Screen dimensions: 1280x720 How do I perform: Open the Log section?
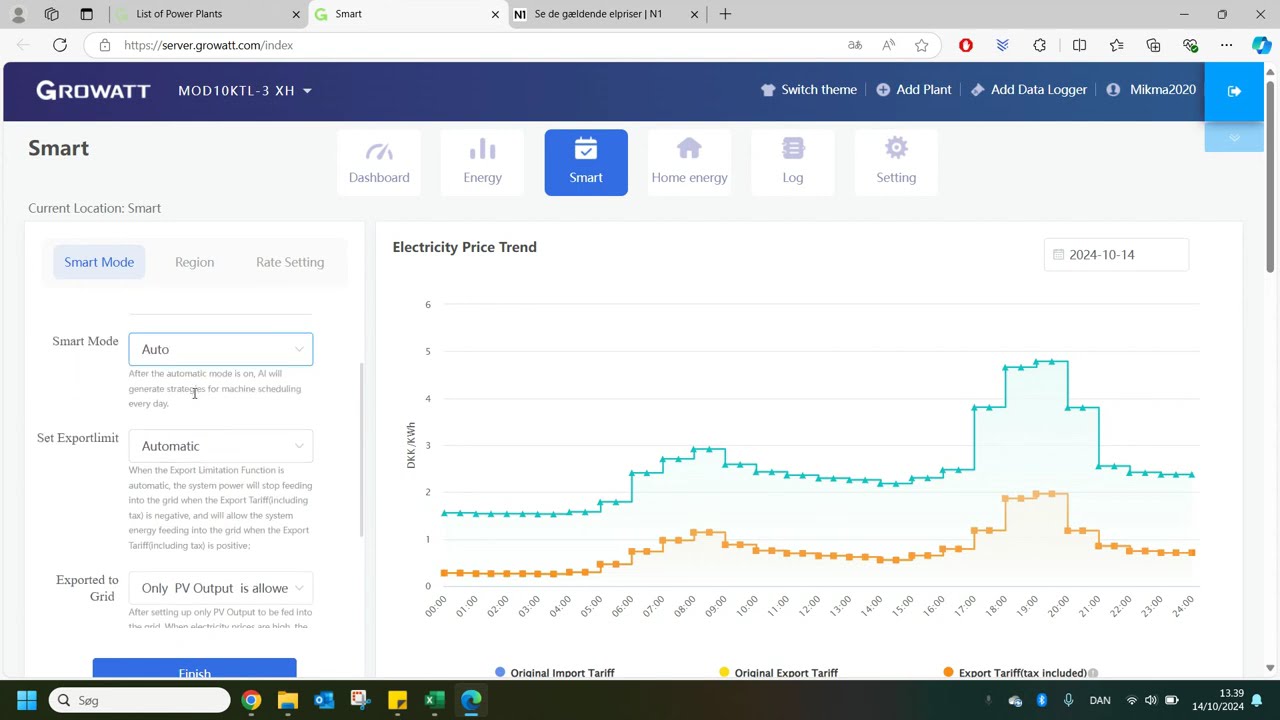coord(793,162)
